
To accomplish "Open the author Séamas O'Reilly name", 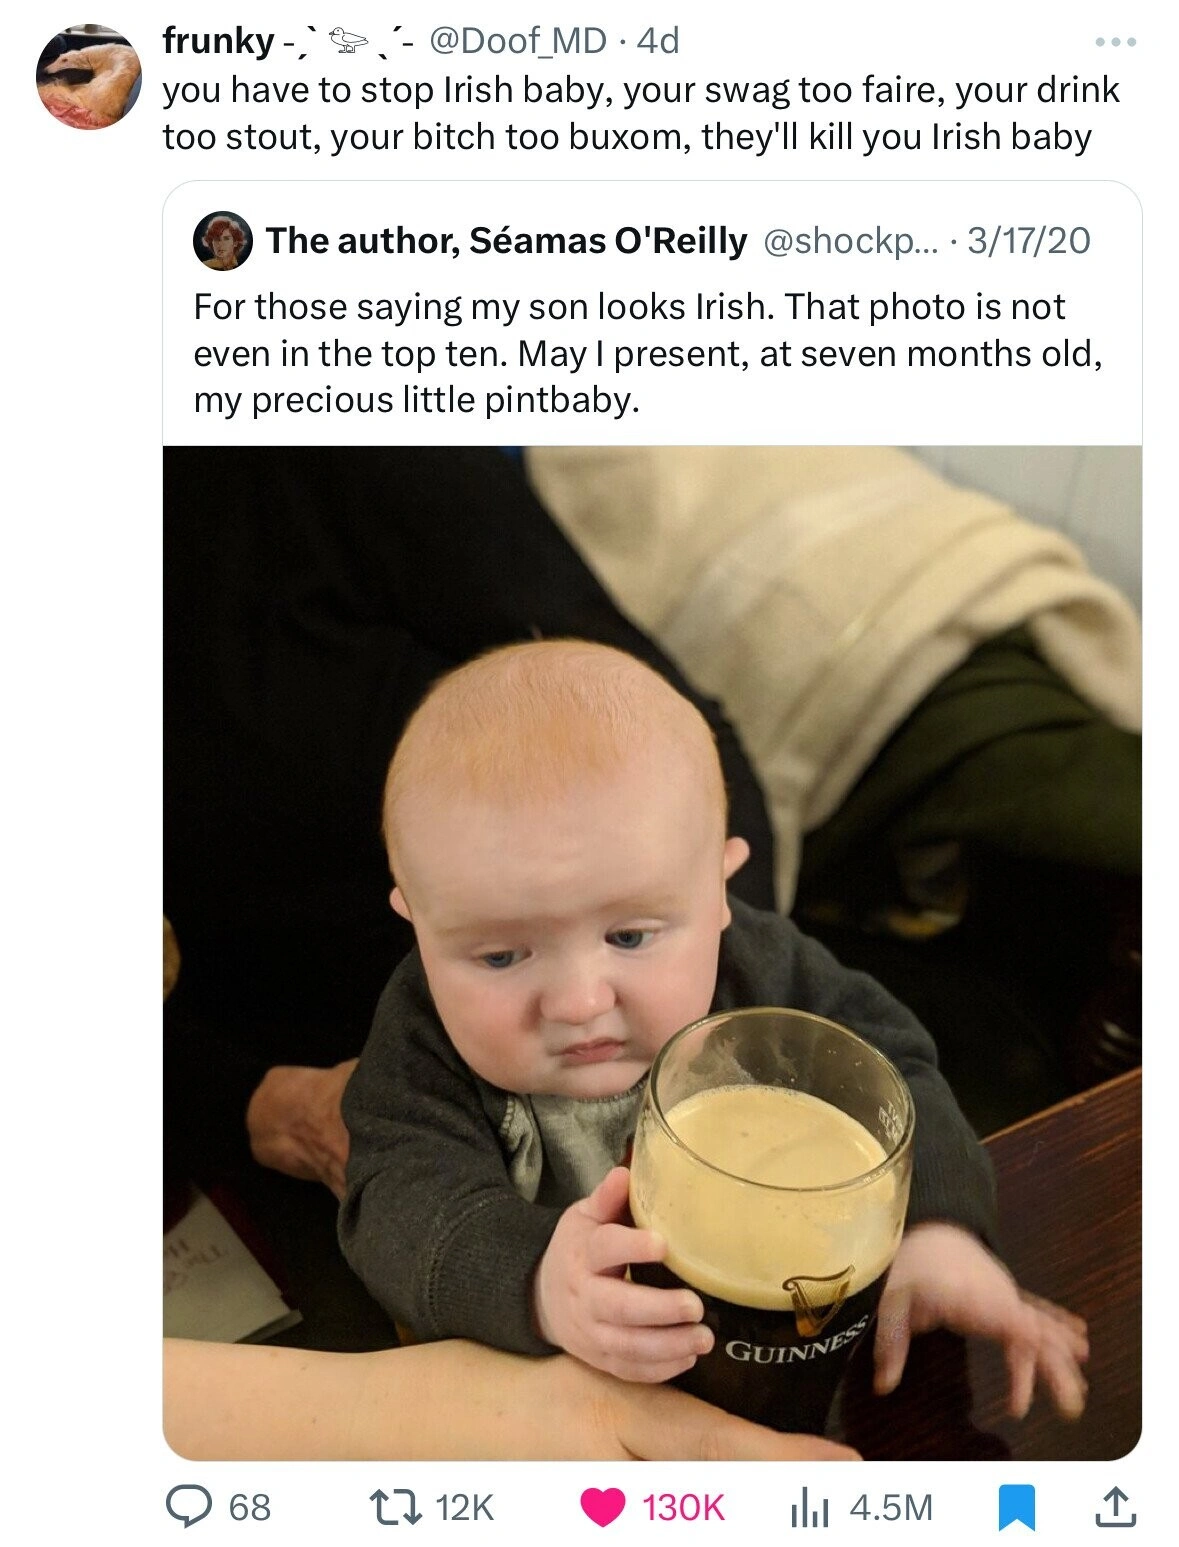I will (506, 241).
